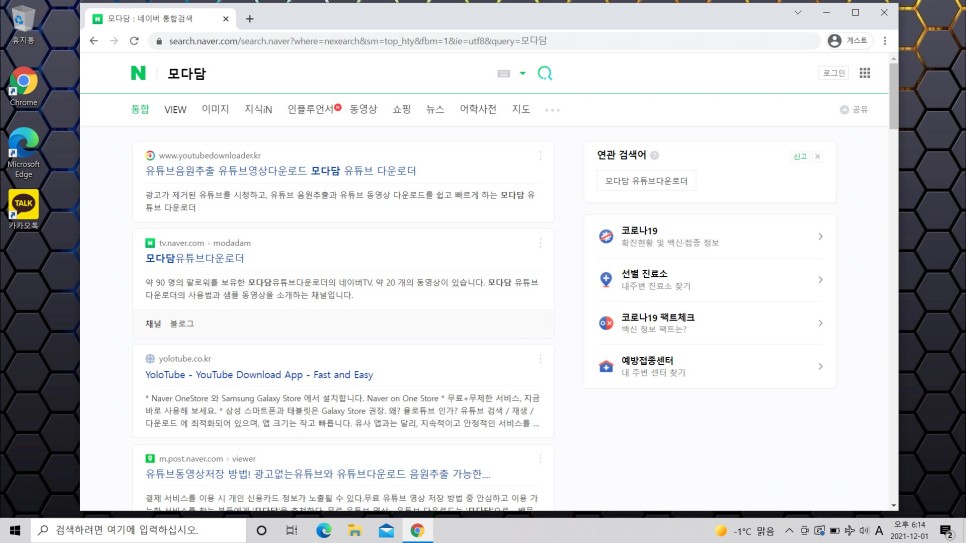
Task: Click browser back arrow
Action: point(94,41)
